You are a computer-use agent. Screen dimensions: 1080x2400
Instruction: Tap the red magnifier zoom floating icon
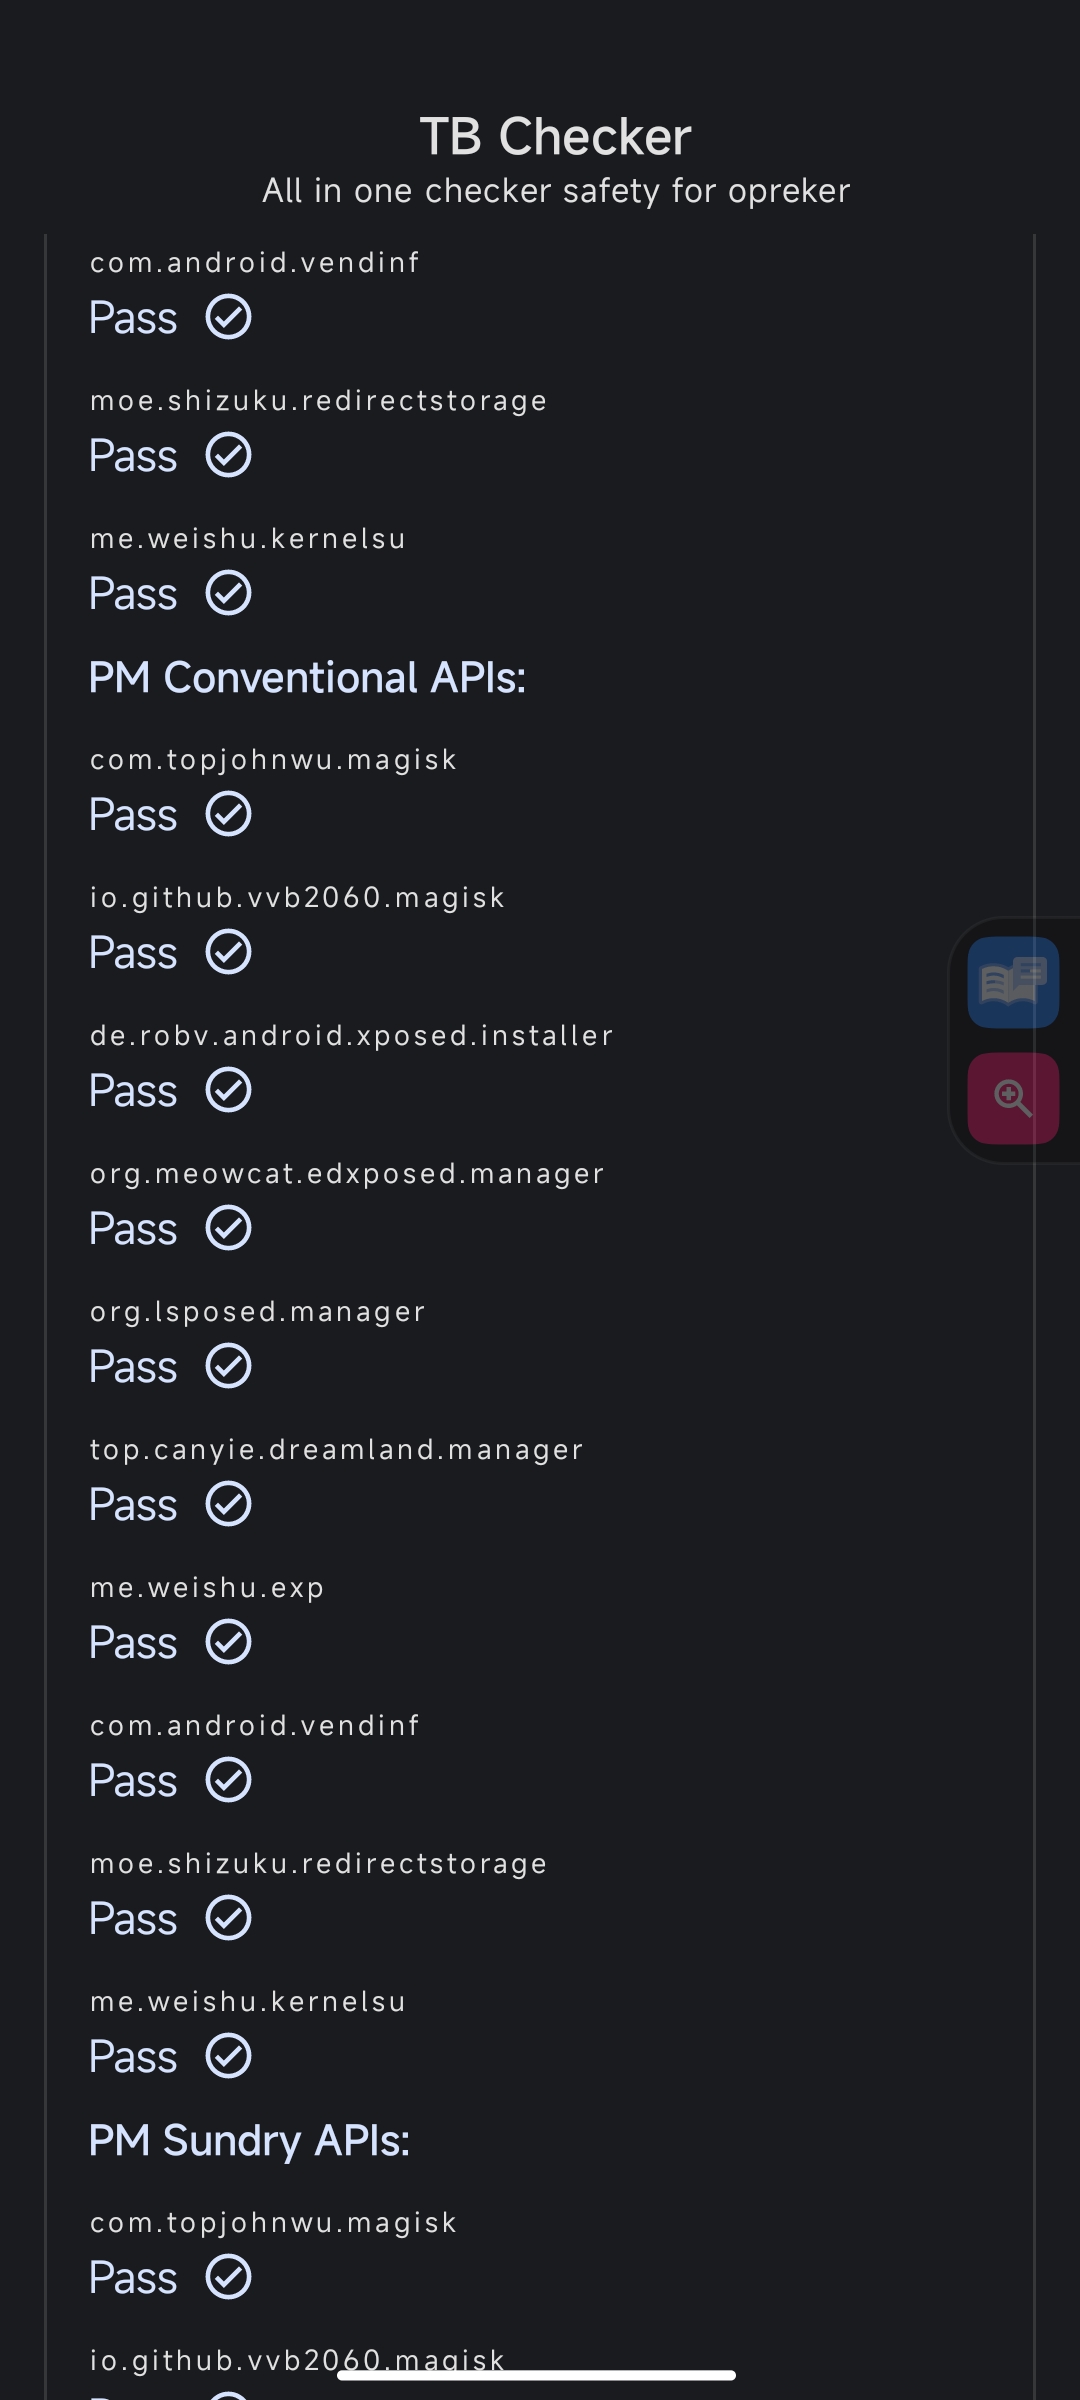tap(1013, 1098)
